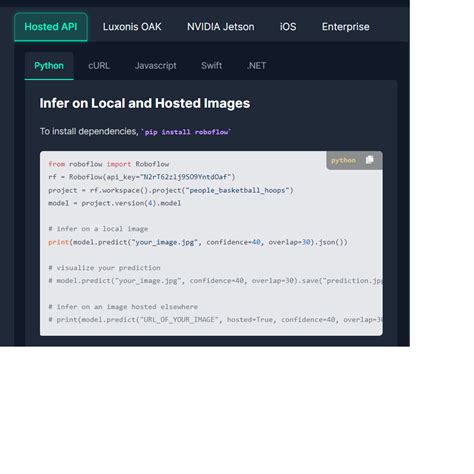This screenshot has height=474, width=474.
Task: Click the commented URL_OF_YOUR_IMAGE line
Action: pos(215,320)
